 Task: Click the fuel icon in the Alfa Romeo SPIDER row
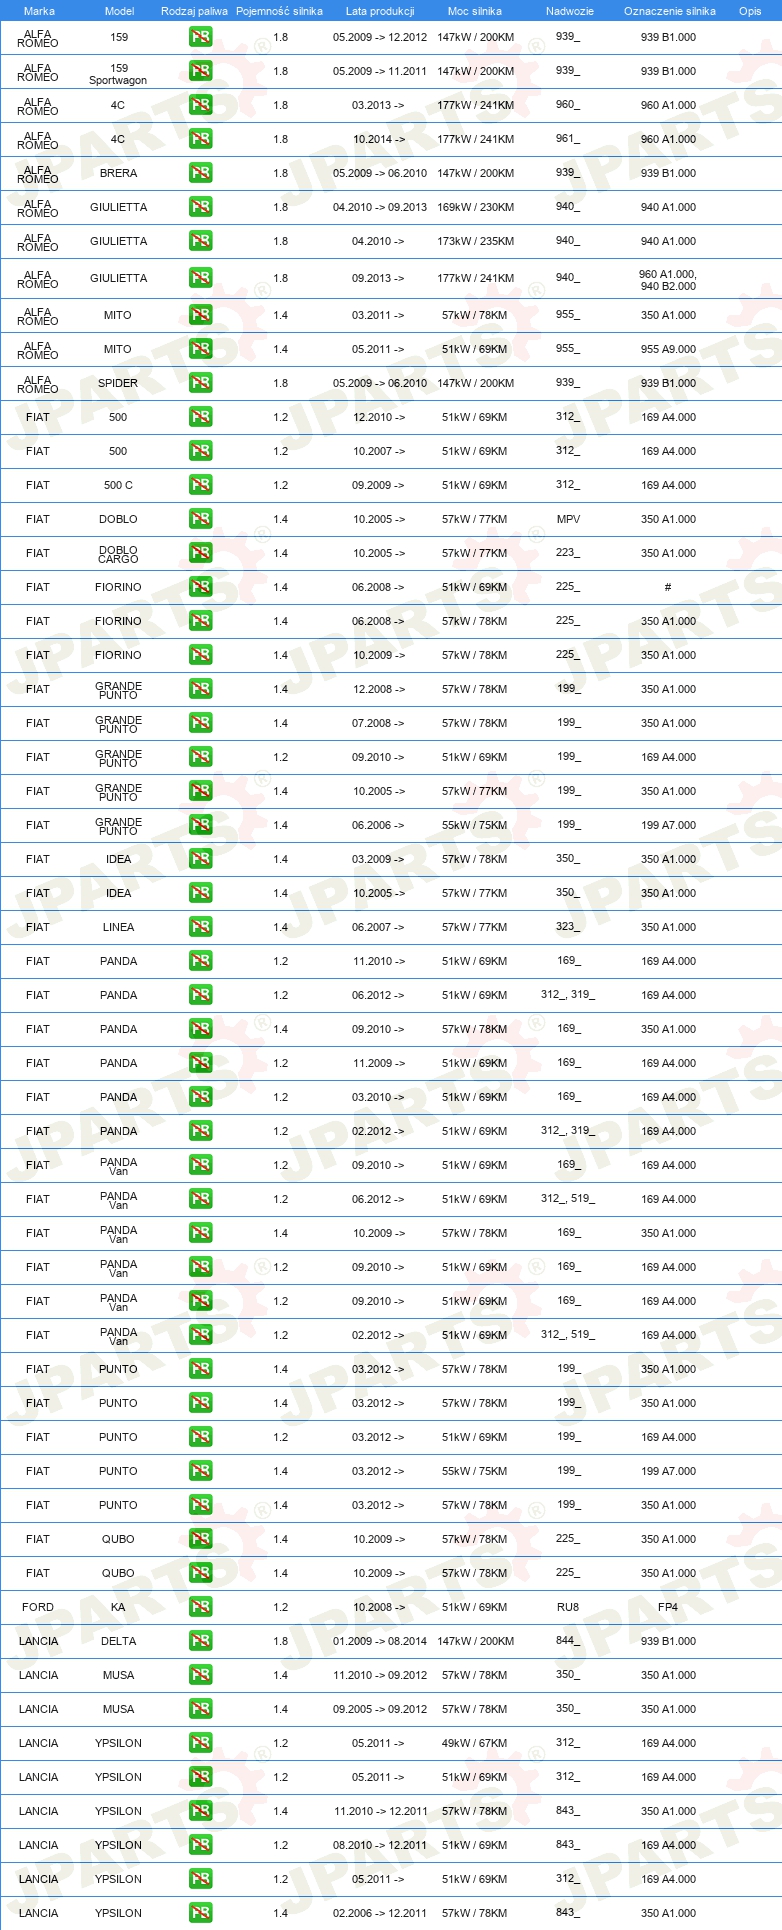click(201, 383)
